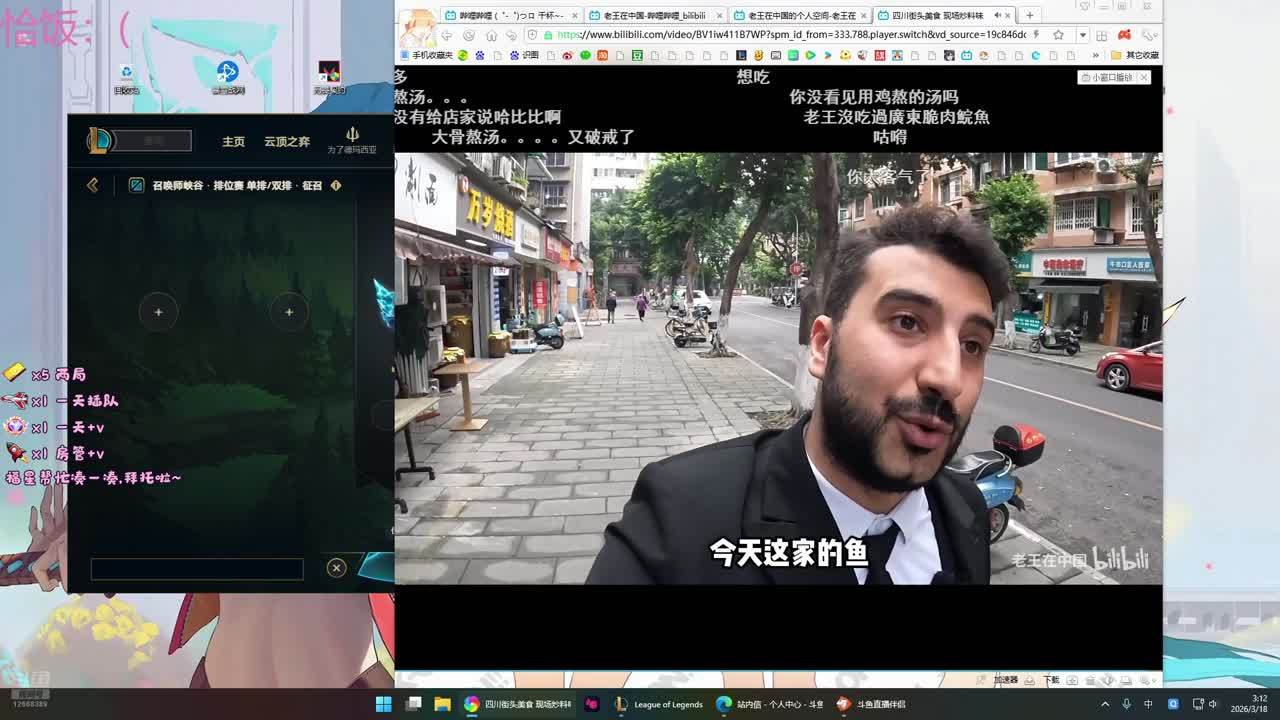
Task: Open address bar dropdown arrow
Action: (x=1082, y=35)
